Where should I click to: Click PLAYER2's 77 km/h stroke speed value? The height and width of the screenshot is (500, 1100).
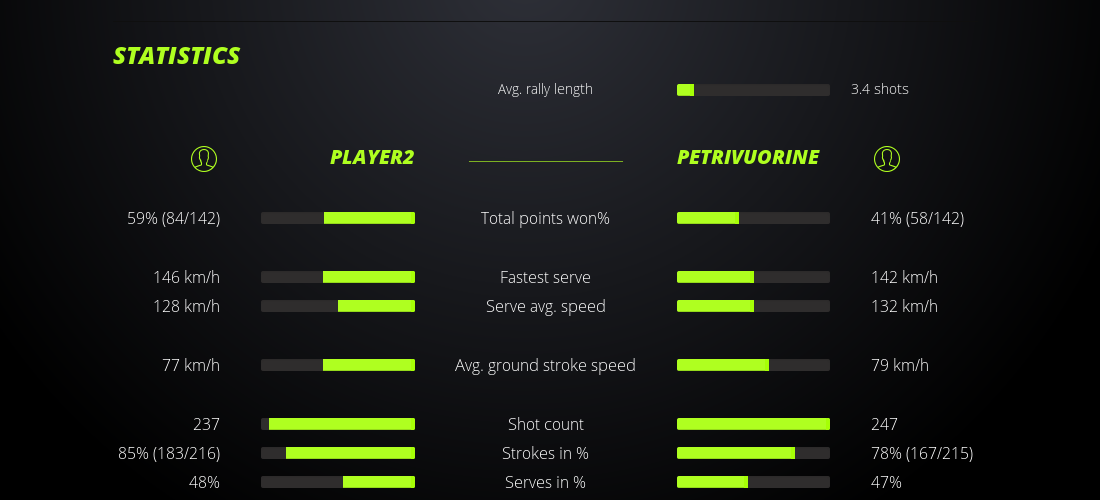click(x=191, y=365)
